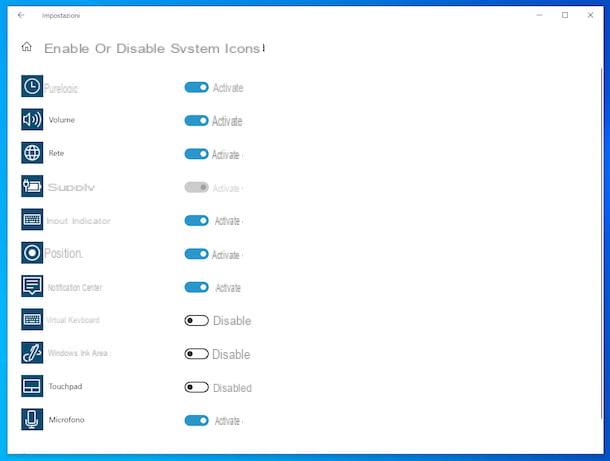The width and height of the screenshot is (610, 461).
Task: Click the Supply battery plug icon
Action: coord(32,186)
